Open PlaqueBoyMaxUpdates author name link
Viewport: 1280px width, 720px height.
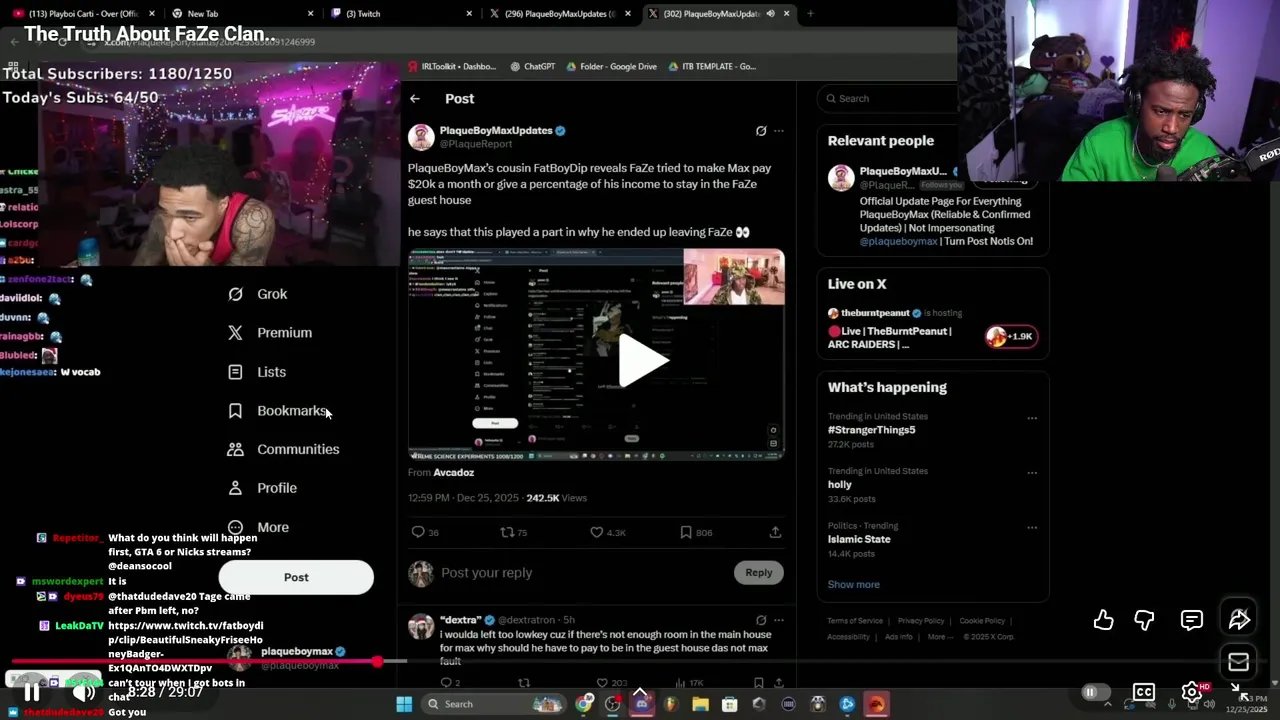pyautogui.click(x=496, y=131)
